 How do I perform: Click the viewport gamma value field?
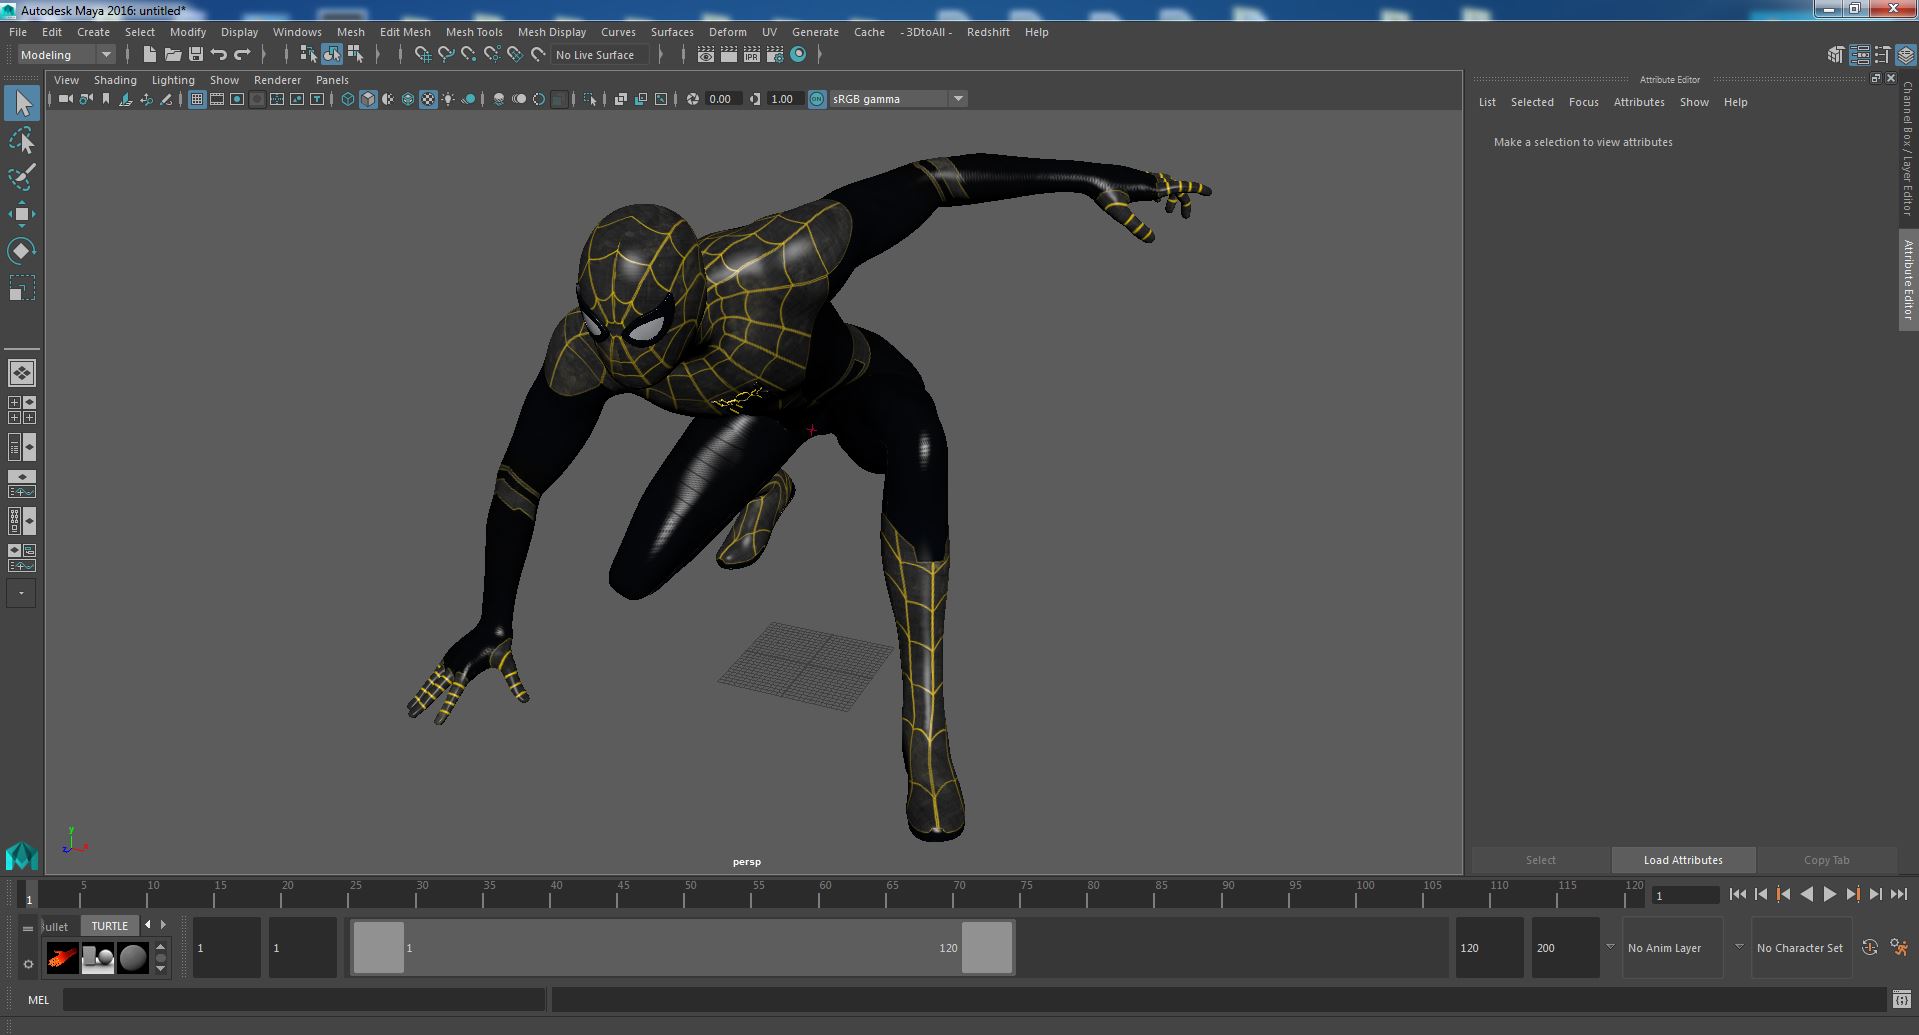[784, 99]
